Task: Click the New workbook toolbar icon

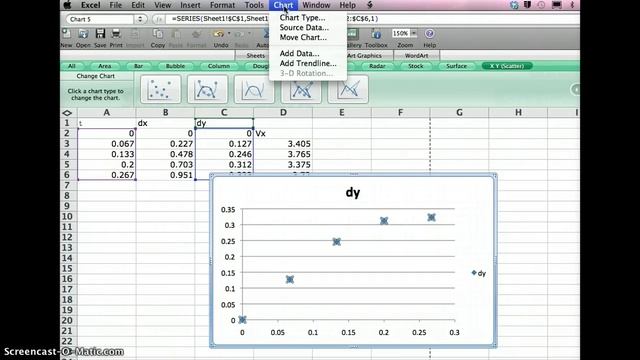Action: 66,34
